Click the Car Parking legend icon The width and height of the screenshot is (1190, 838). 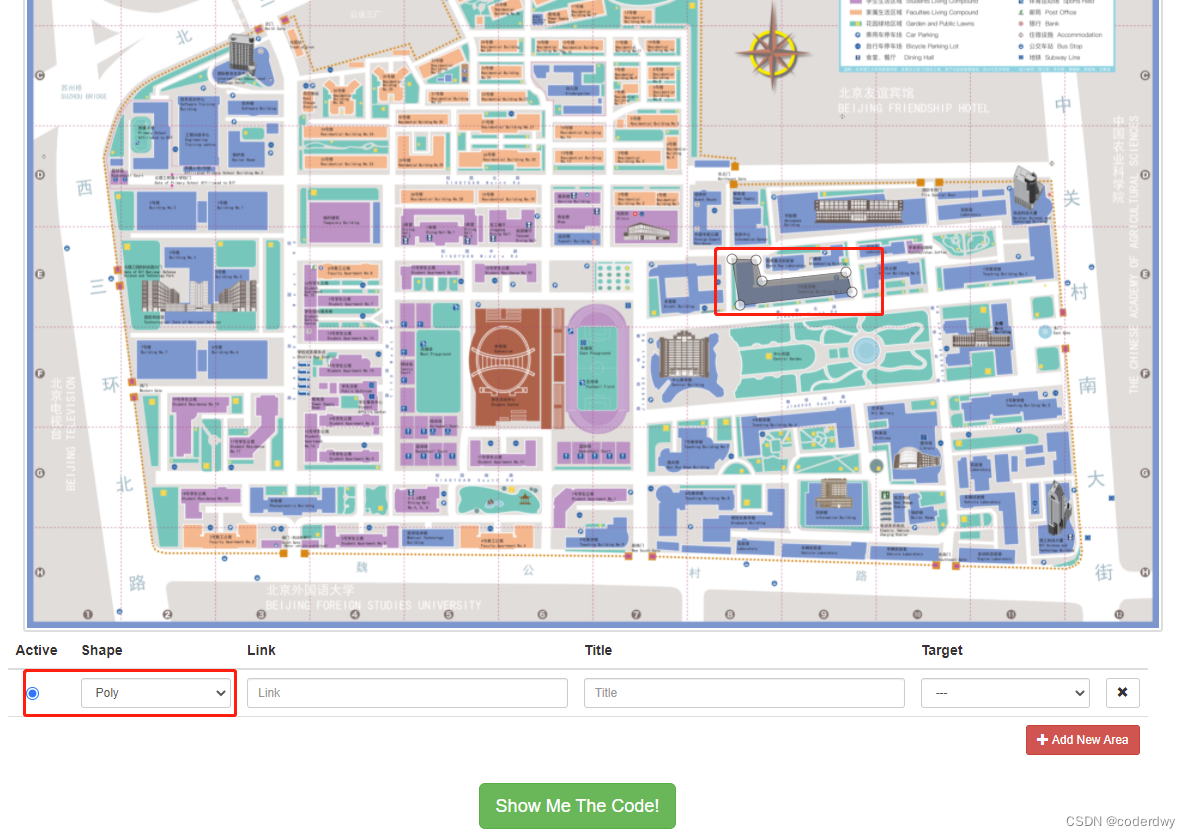(x=858, y=35)
